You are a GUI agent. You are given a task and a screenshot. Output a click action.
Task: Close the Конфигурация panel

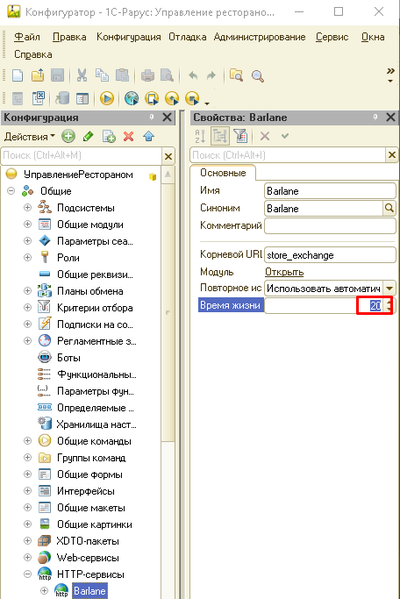tap(167, 117)
